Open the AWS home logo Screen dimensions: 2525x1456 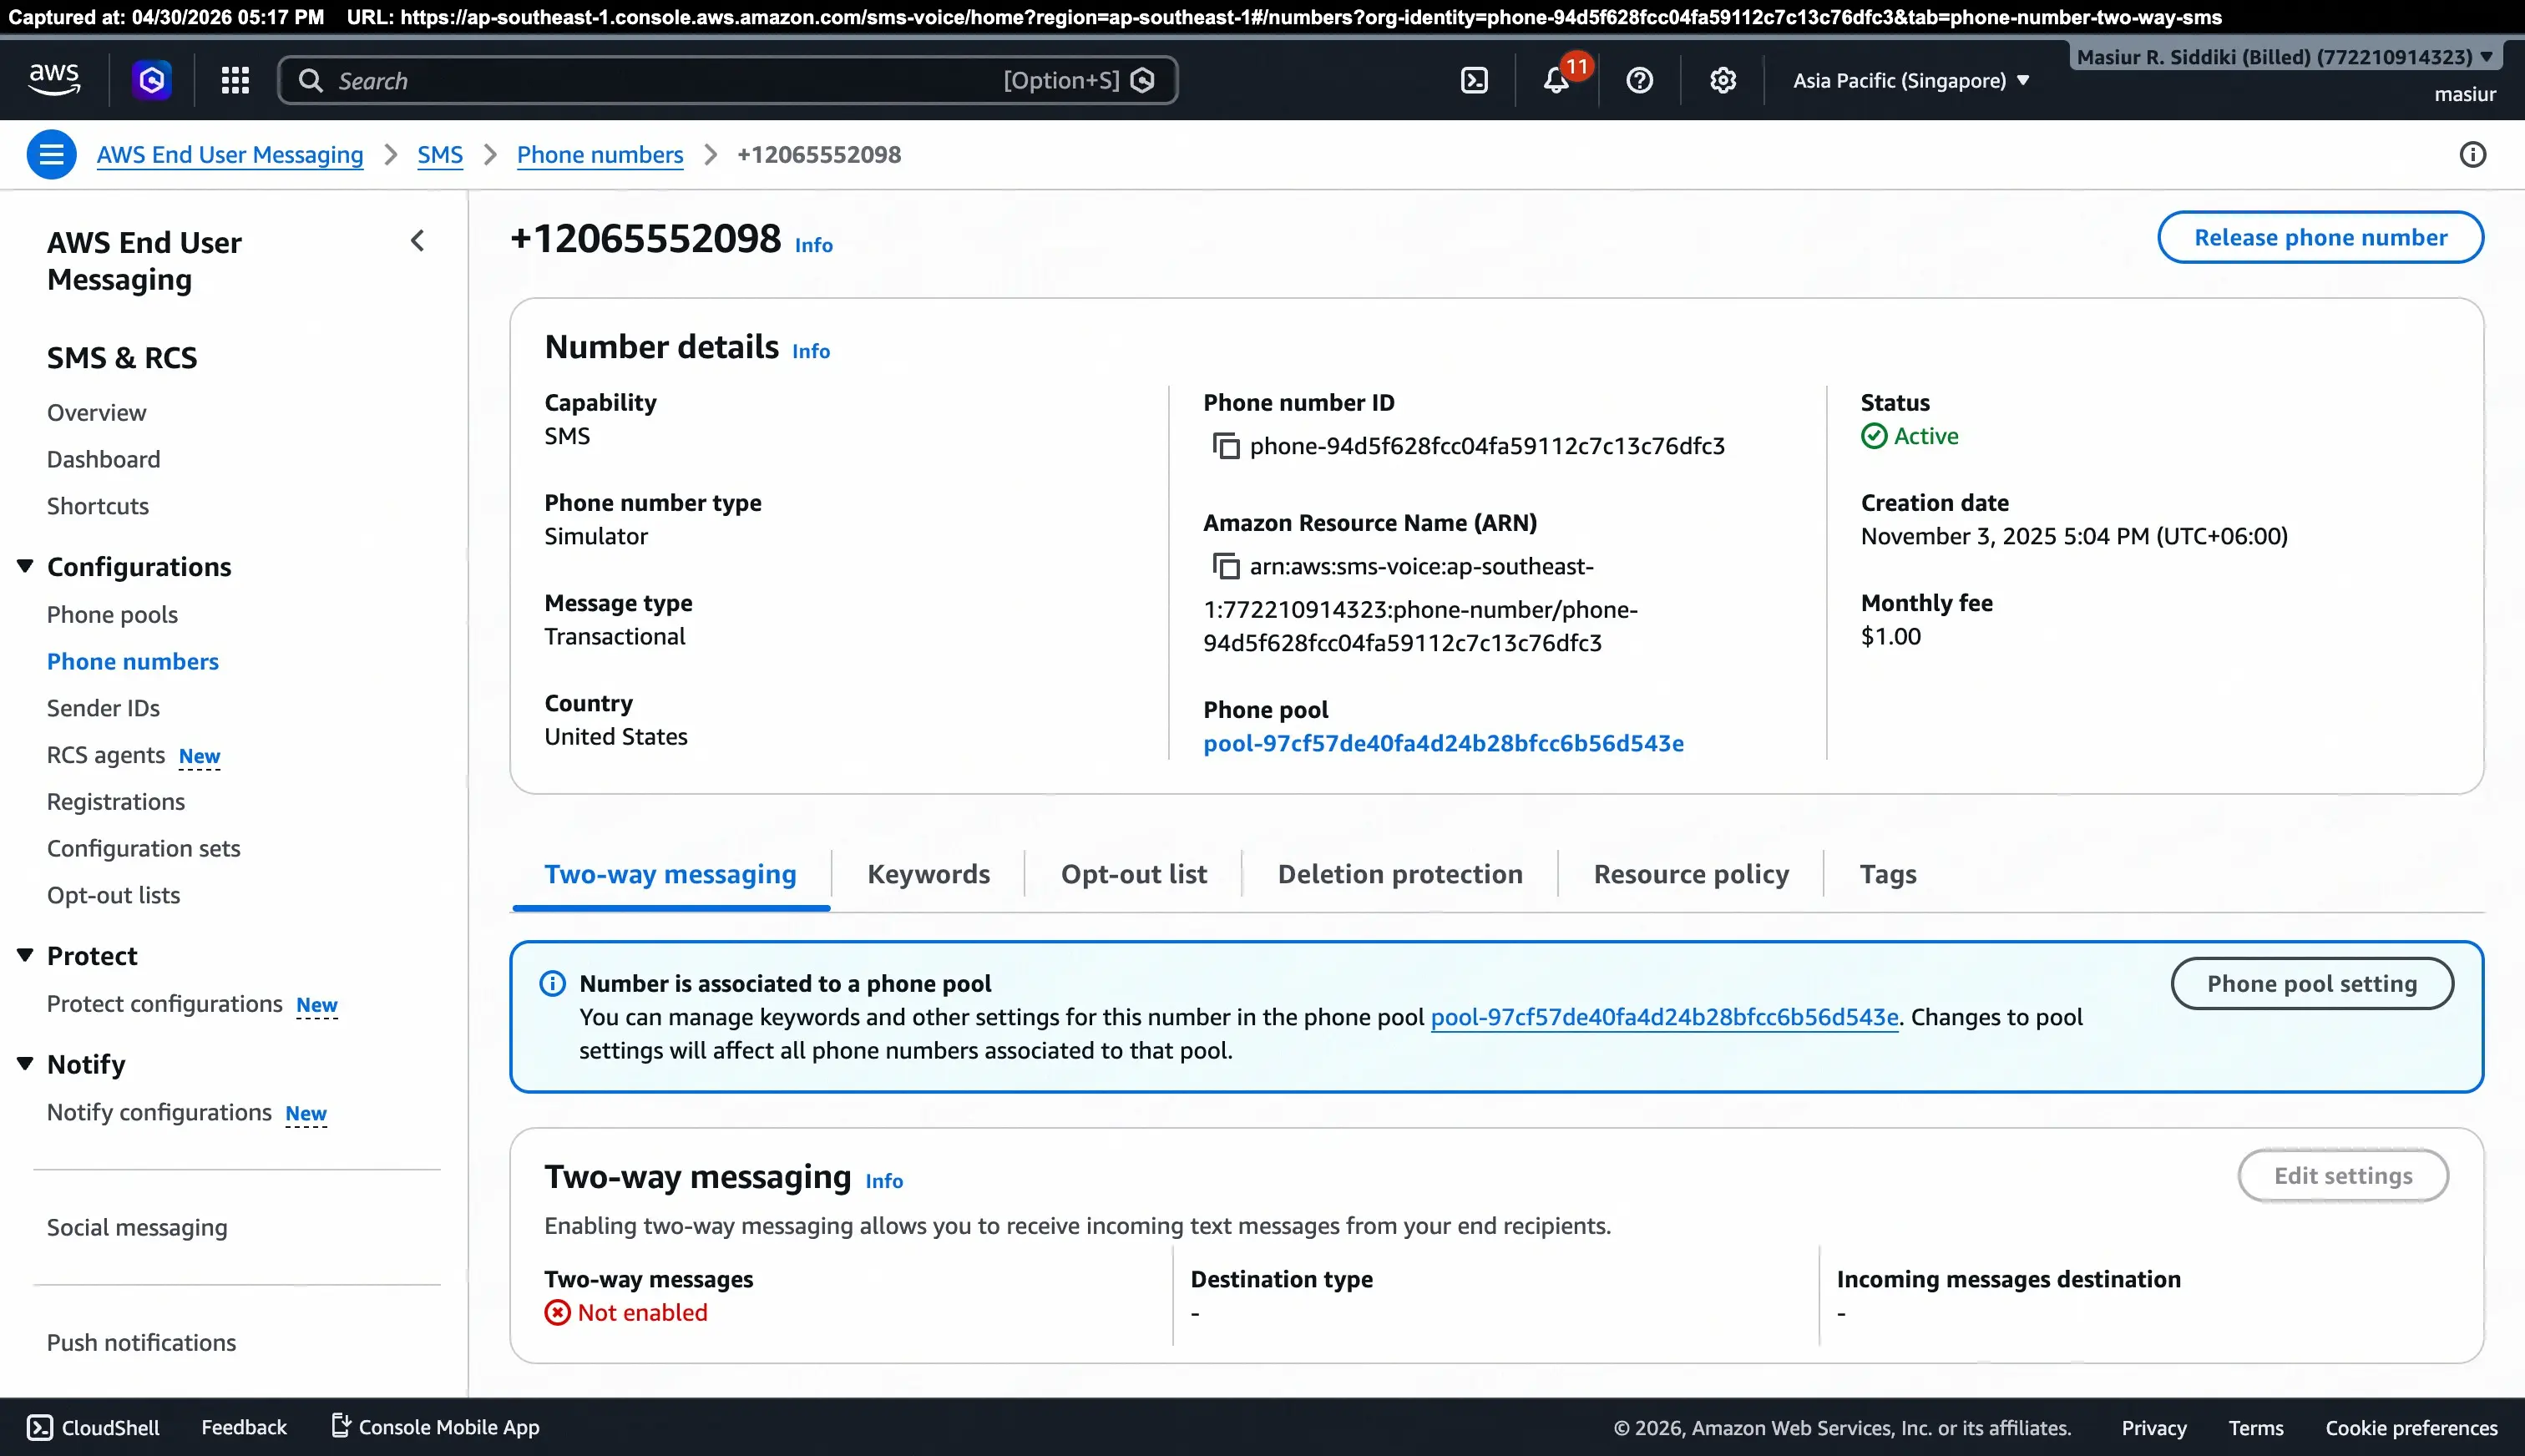click(54, 80)
